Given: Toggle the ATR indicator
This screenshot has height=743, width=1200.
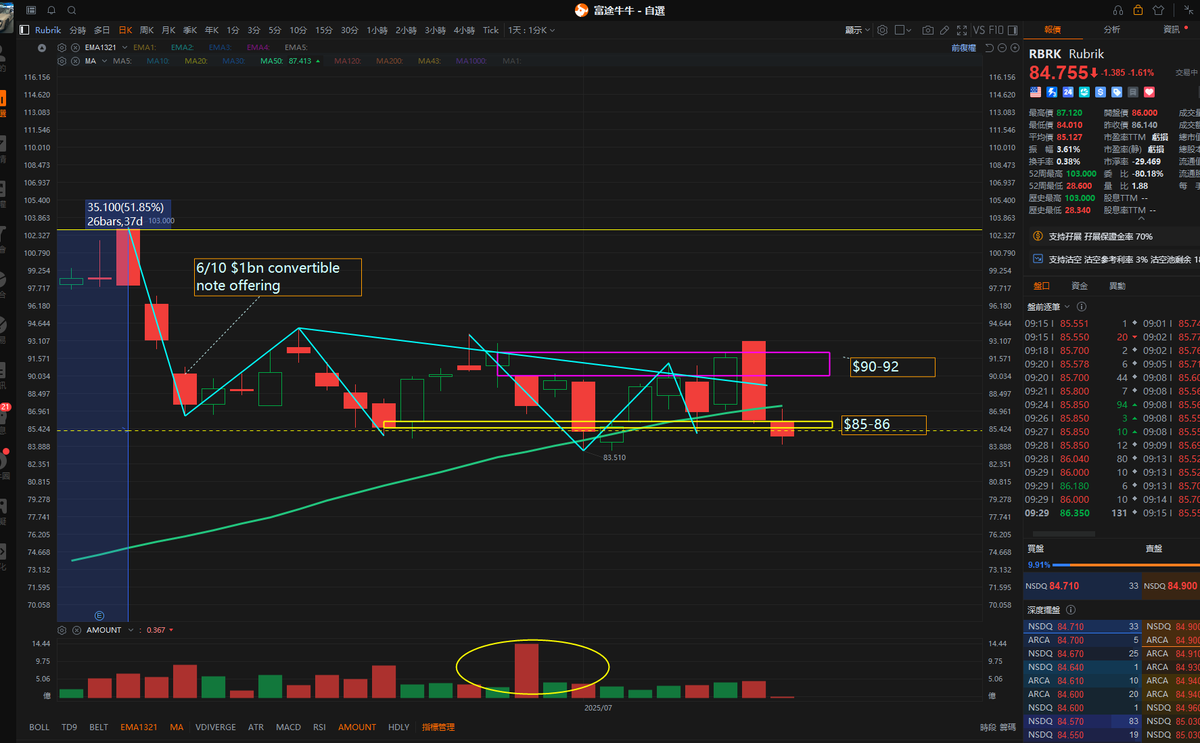Looking at the screenshot, I should click(x=256, y=727).
